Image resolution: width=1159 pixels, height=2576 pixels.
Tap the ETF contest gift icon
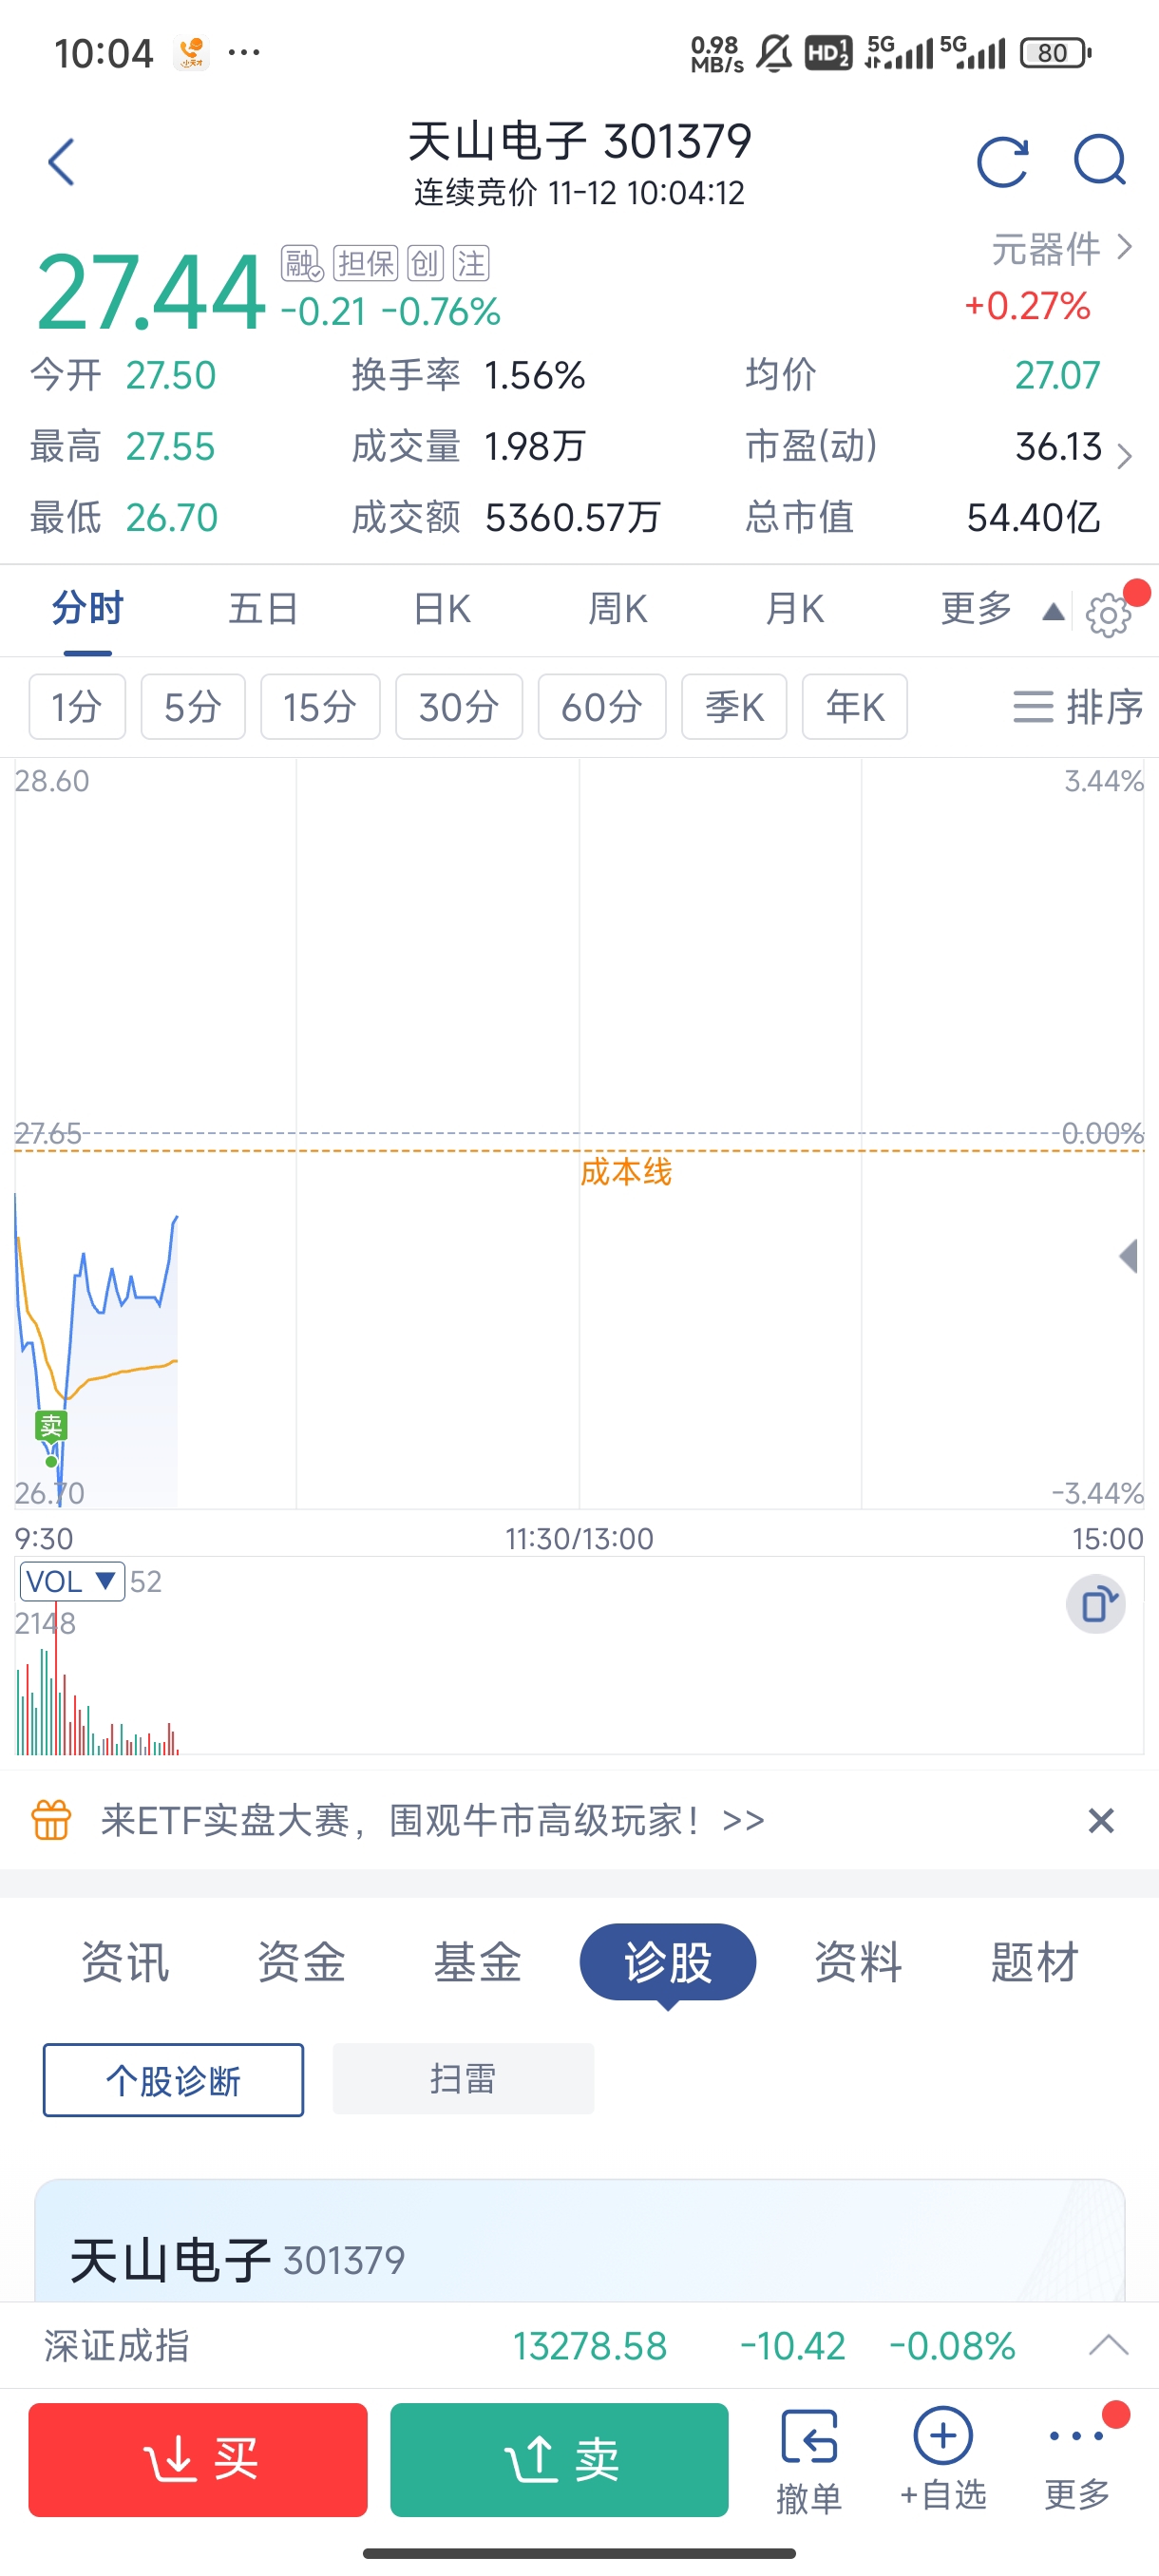click(x=51, y=1820)
